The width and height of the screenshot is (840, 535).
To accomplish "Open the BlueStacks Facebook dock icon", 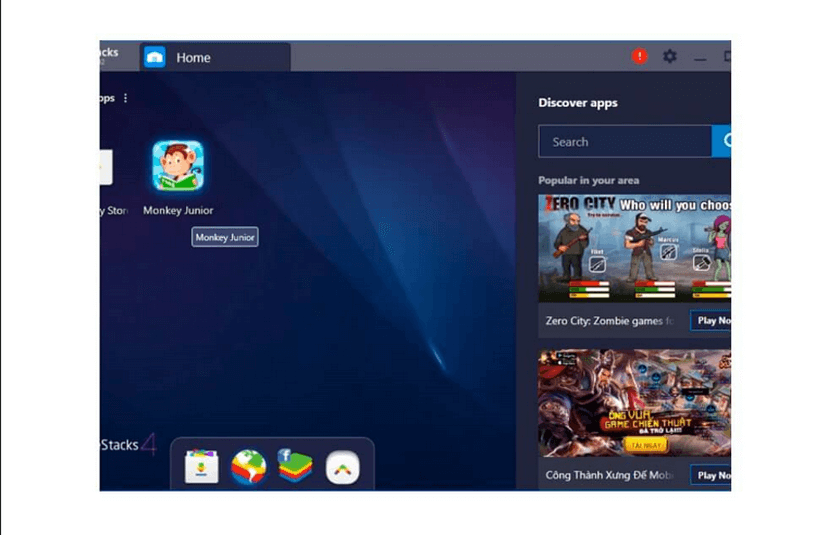I will [295, 465].
